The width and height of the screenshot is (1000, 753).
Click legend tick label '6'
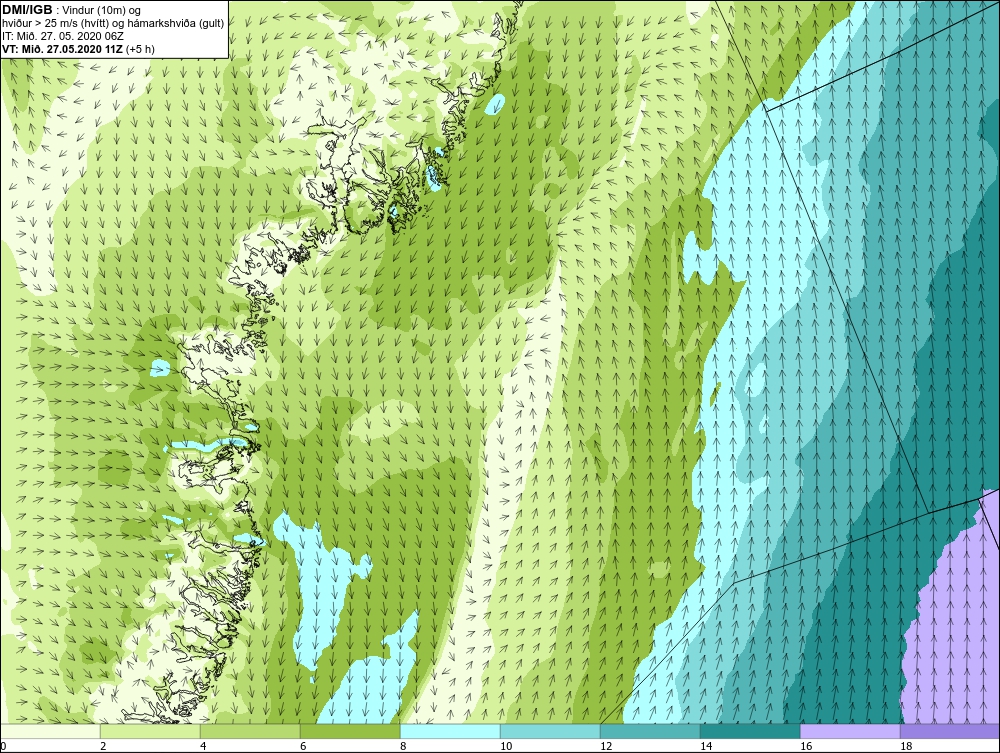pos(304,747)
